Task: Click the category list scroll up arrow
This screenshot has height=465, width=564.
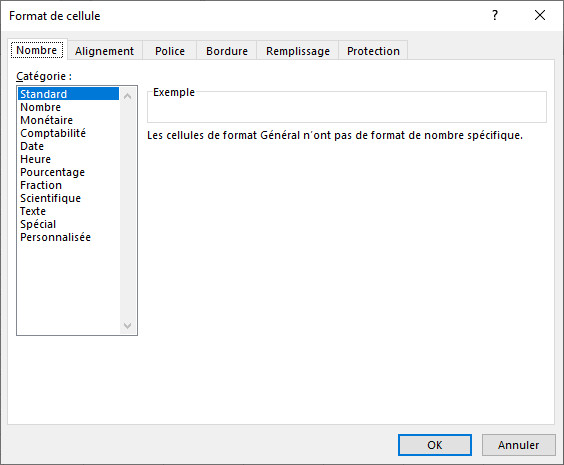Action: coord(127,96)
